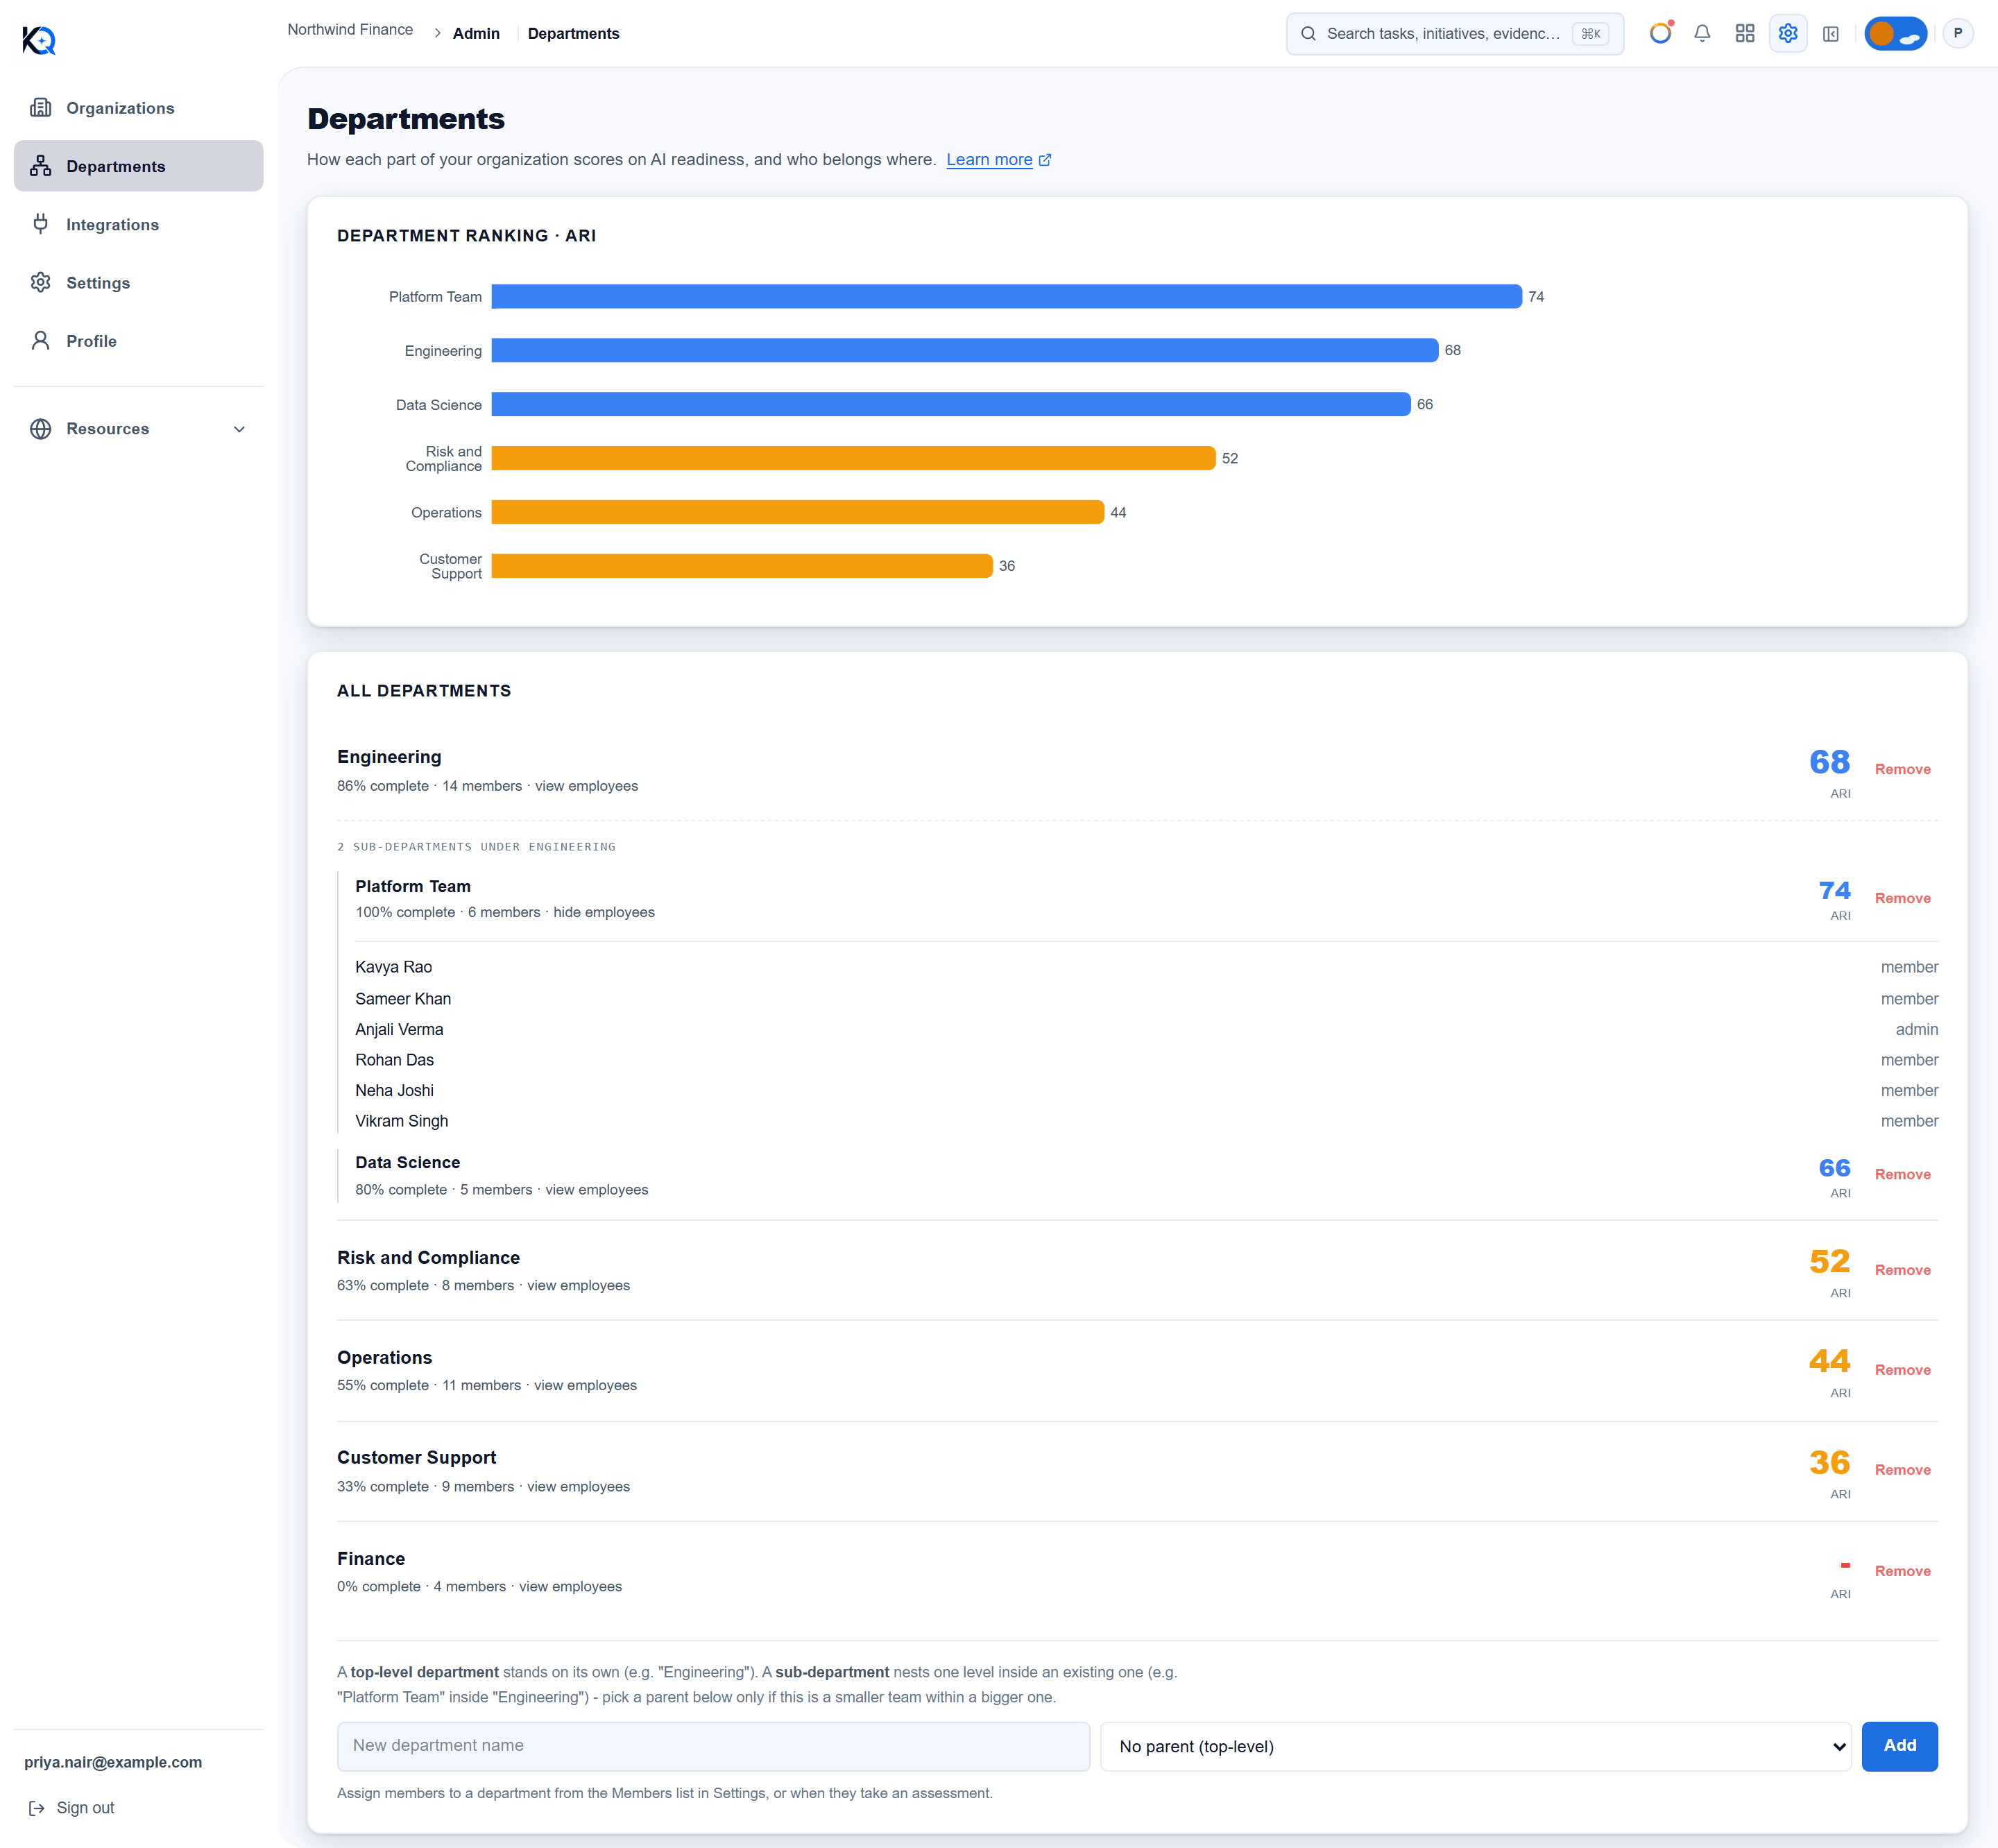1998x1848 pixels.
Task: View employees of Risk and Compliance
Action: pyautogui.click(x=578, y=1285)
